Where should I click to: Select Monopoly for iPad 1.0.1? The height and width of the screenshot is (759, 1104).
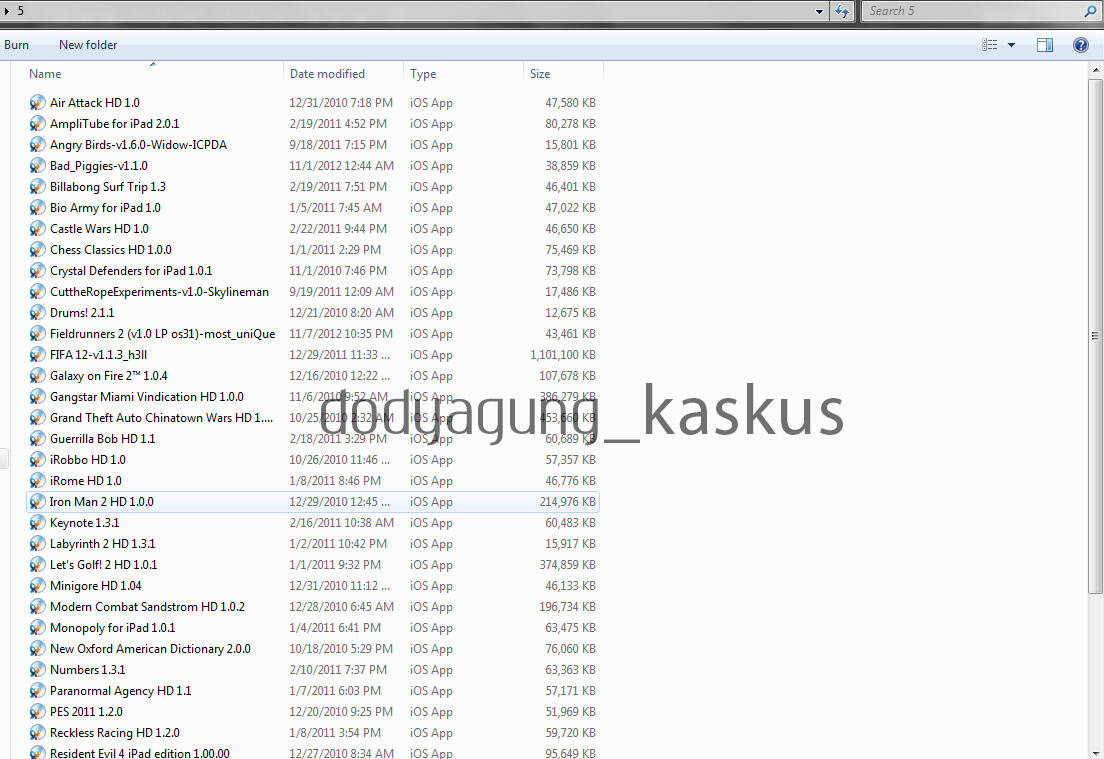pos(113,628)
